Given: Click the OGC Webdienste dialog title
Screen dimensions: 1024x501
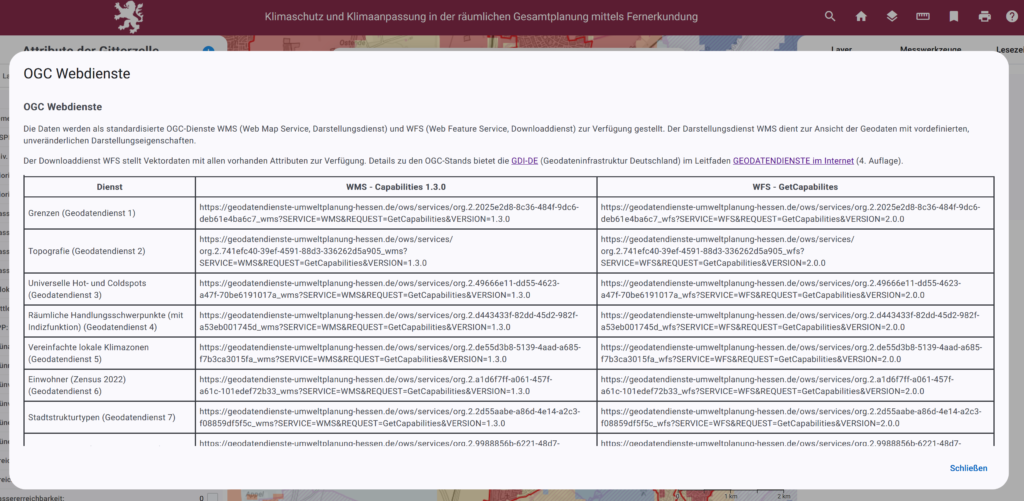Looking at the screenshot, I should (77, 74).
